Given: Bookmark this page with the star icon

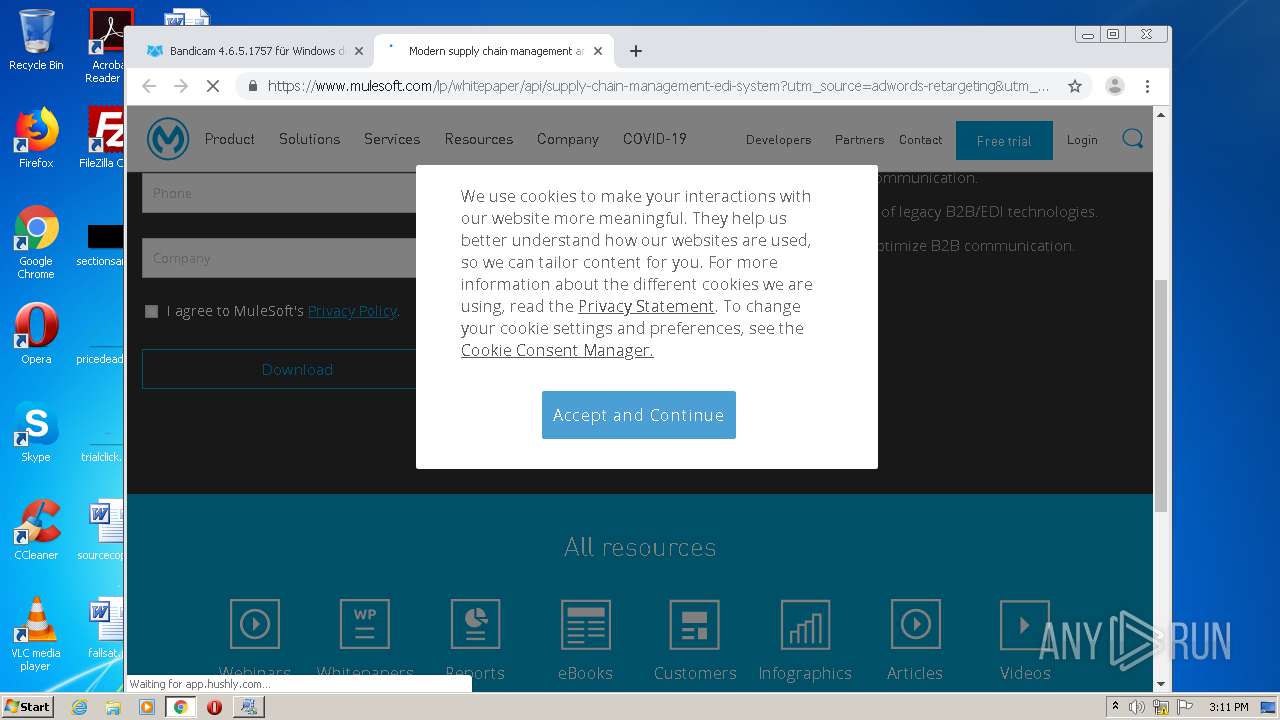Looking at the screenshot, I should [x=1075, y=86].
